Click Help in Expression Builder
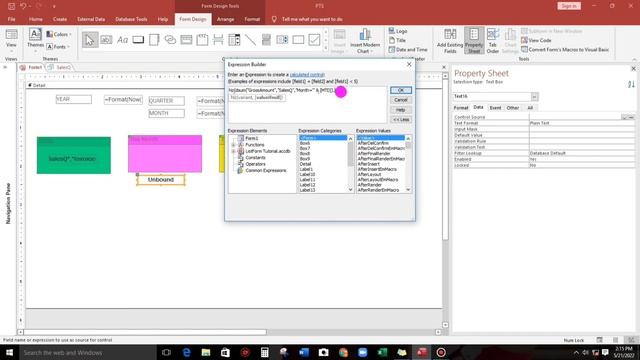 [400, 110]
